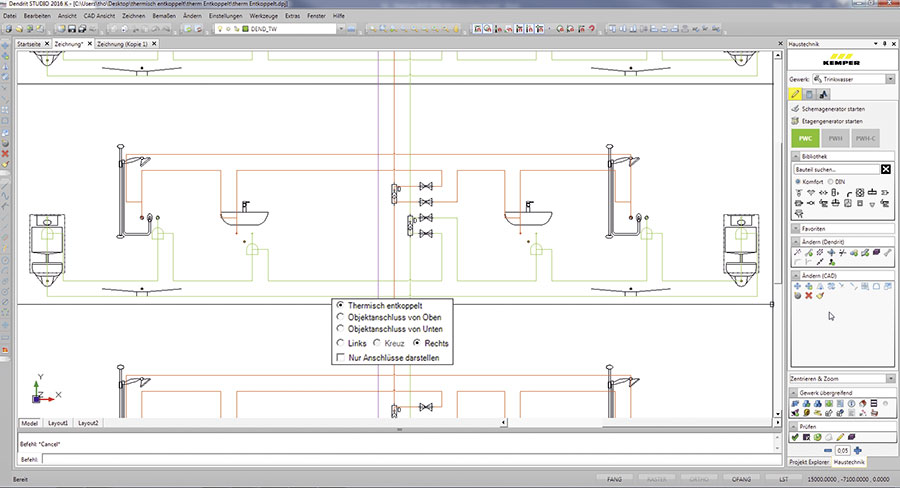This screenshot has width=900, height=488.
Task: Click the green checkmark in Prüfen
Action: [795, 437]
